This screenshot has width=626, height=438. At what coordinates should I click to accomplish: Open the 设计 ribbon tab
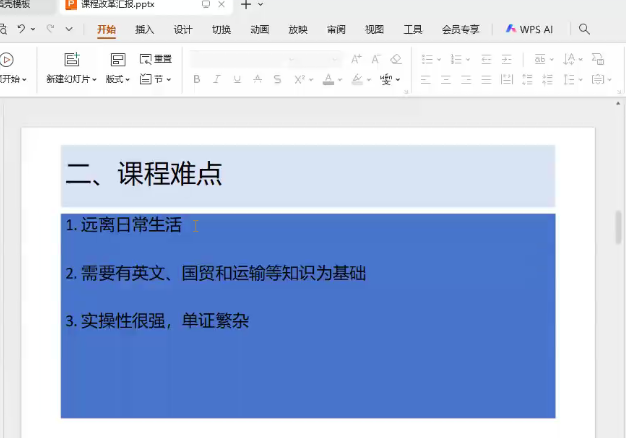click(183, 30)
